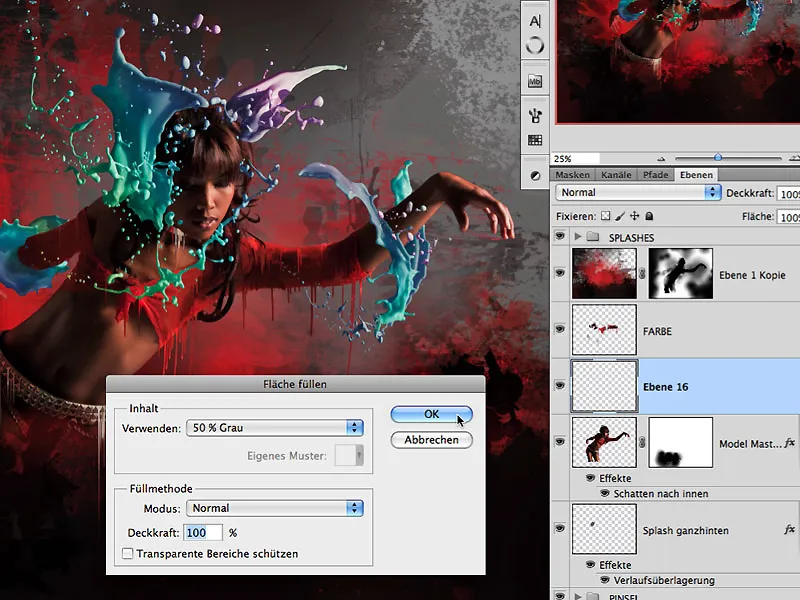Click mask link icon on Model Master layer

(642, 442)
